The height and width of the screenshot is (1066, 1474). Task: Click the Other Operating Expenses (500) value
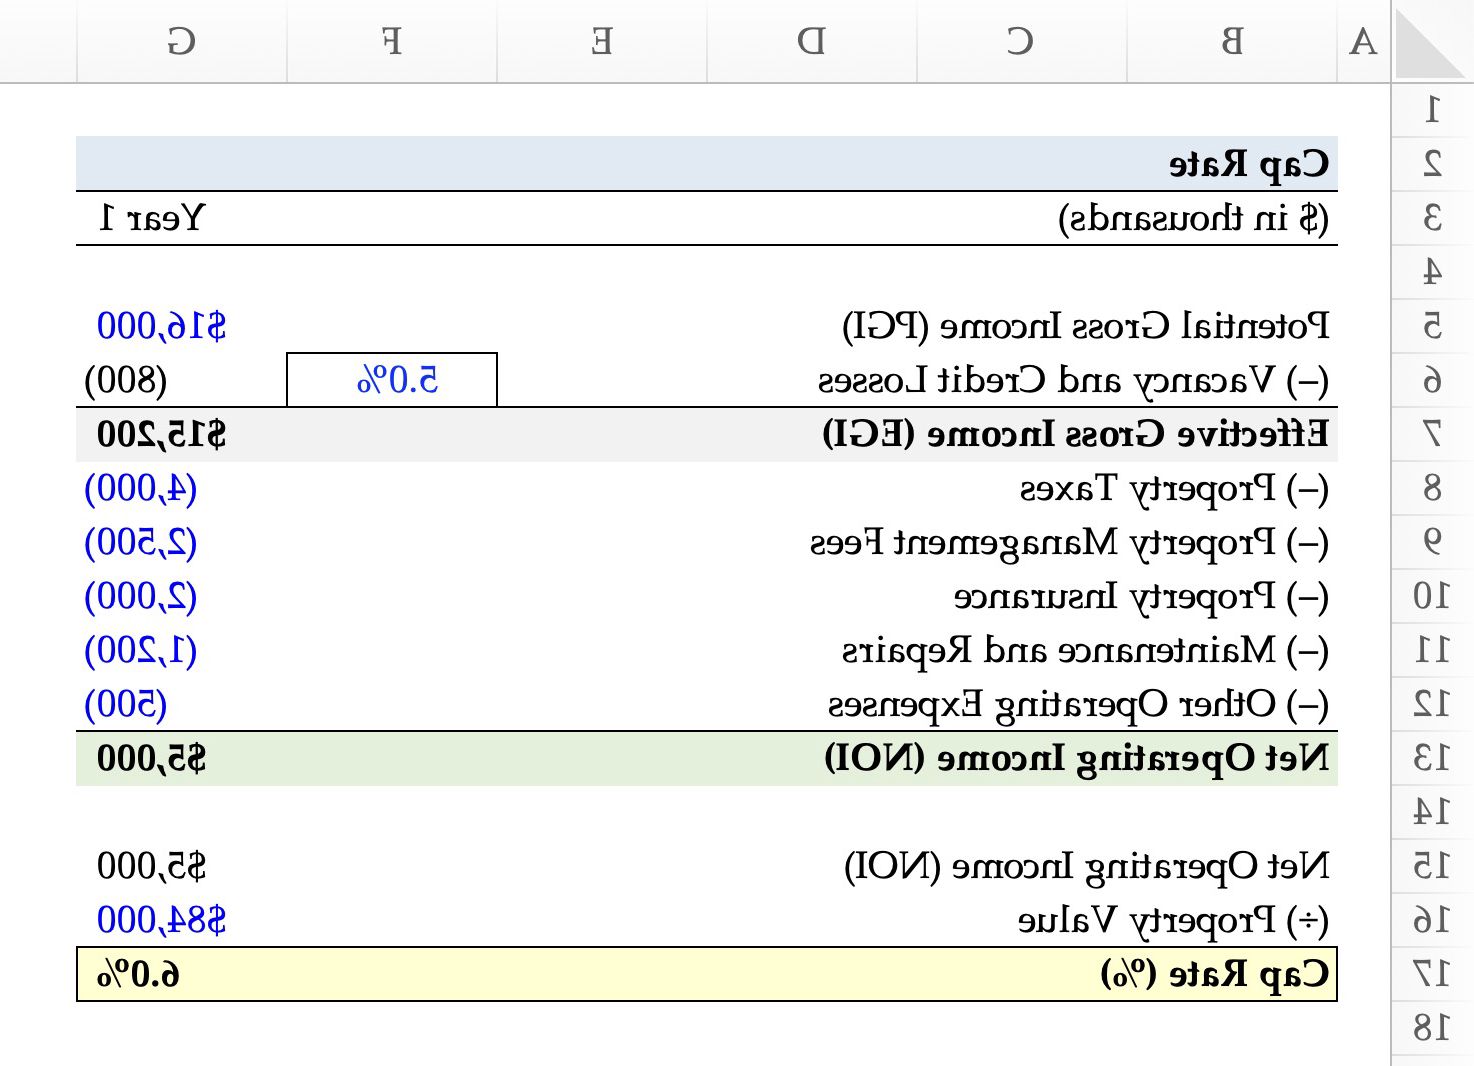[x=126, y=705]
